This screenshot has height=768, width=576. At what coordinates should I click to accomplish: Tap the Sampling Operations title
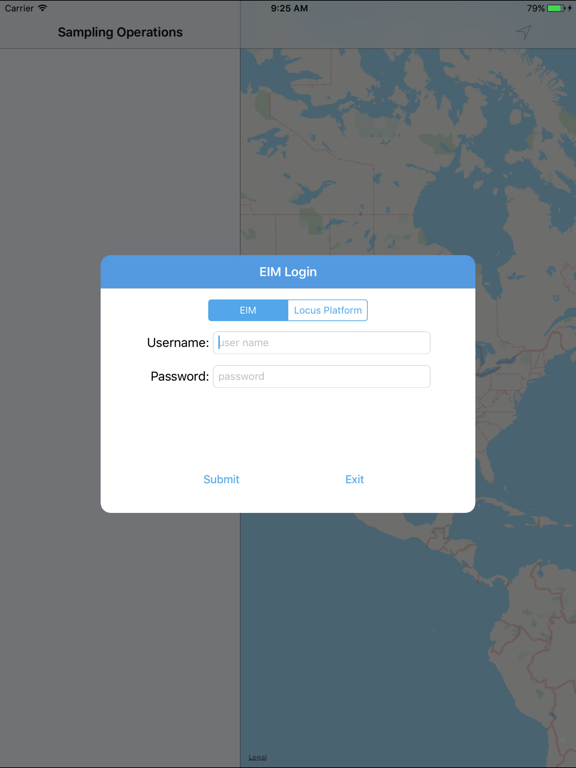(x=120, y=32)
